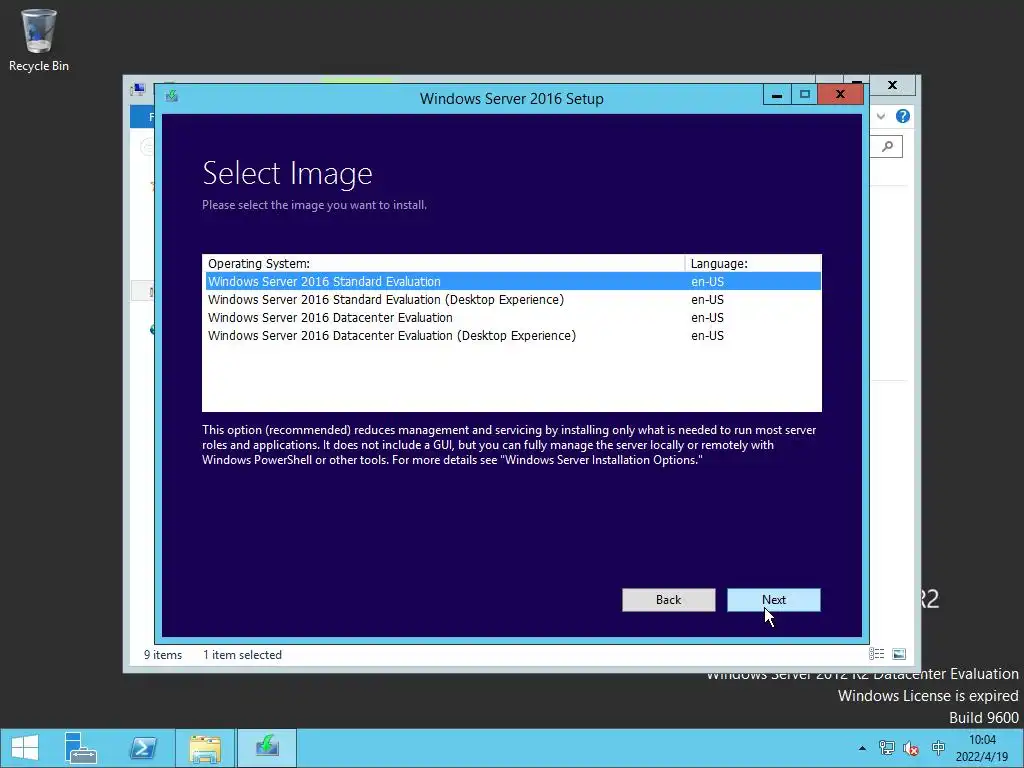Pick Datacenter Evaluation (Desktop Experience) image
The width and height of the screenshot is (1024, 768).
(x=513, y=336)
